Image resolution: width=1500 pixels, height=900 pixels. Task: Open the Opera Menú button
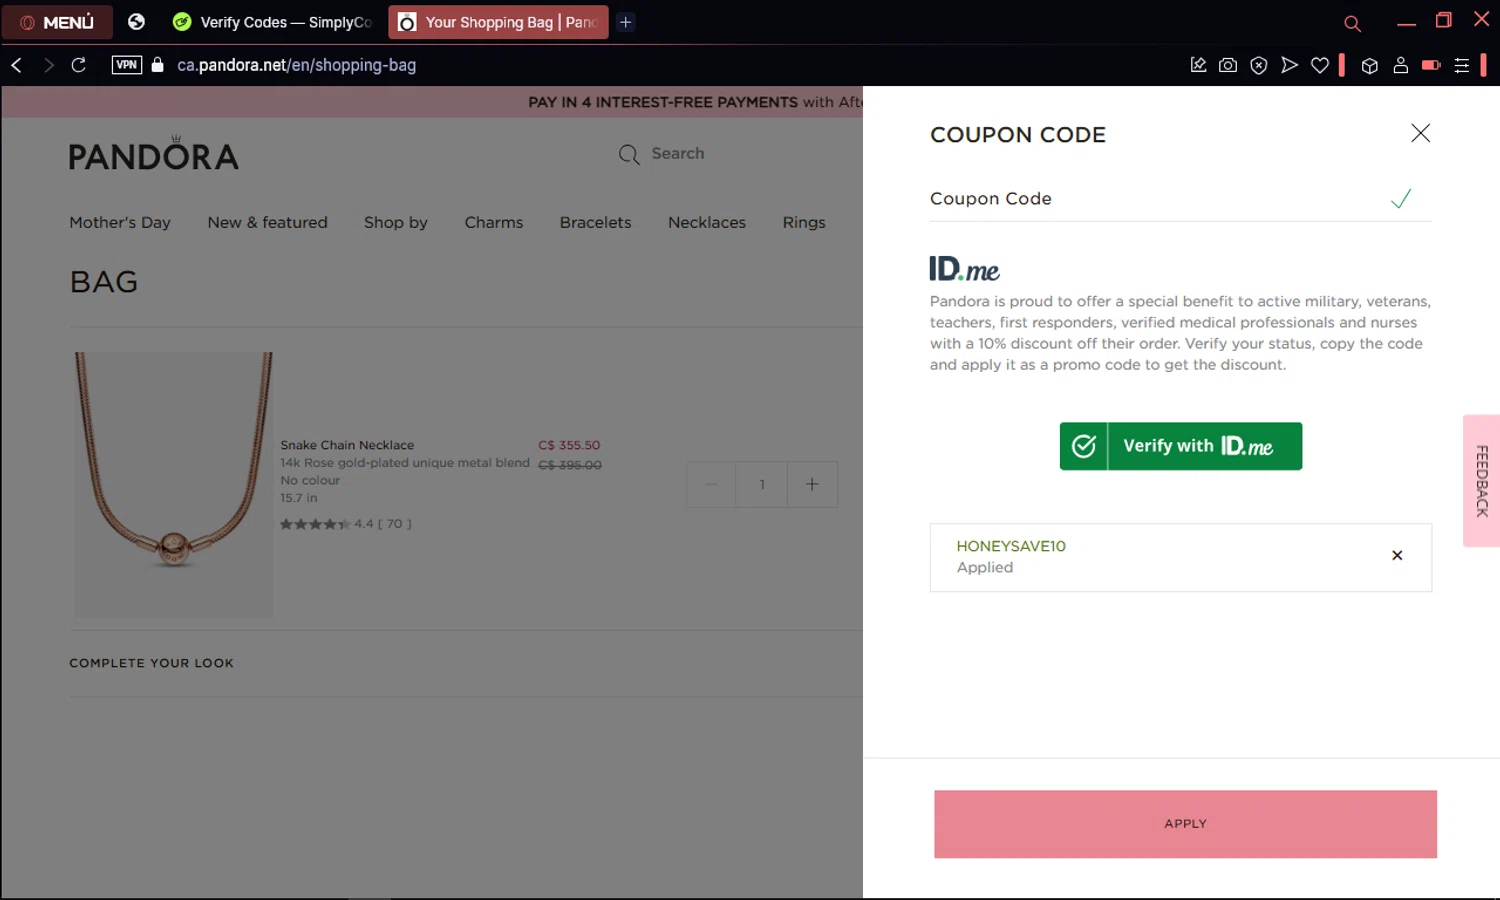pos(57,22)
